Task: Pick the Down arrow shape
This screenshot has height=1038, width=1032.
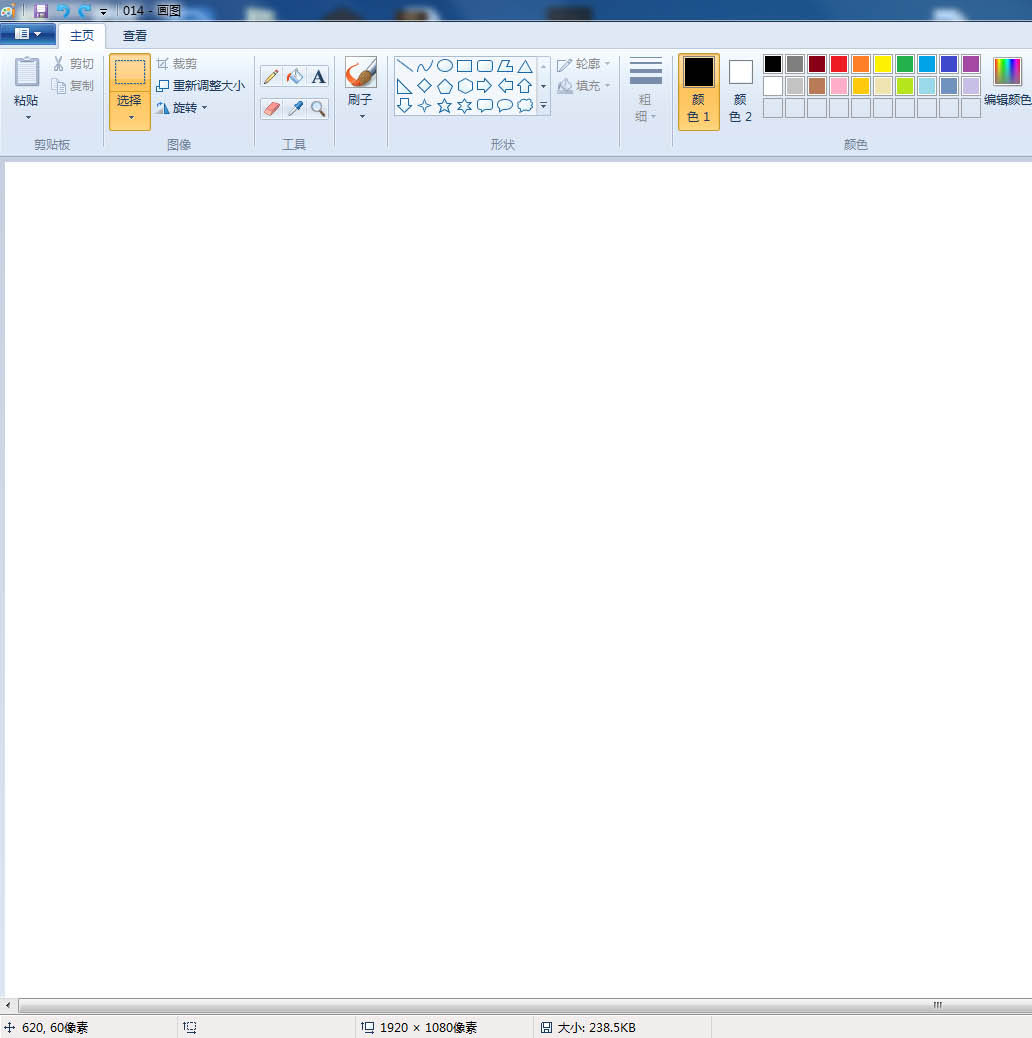Action: (404, 105)
